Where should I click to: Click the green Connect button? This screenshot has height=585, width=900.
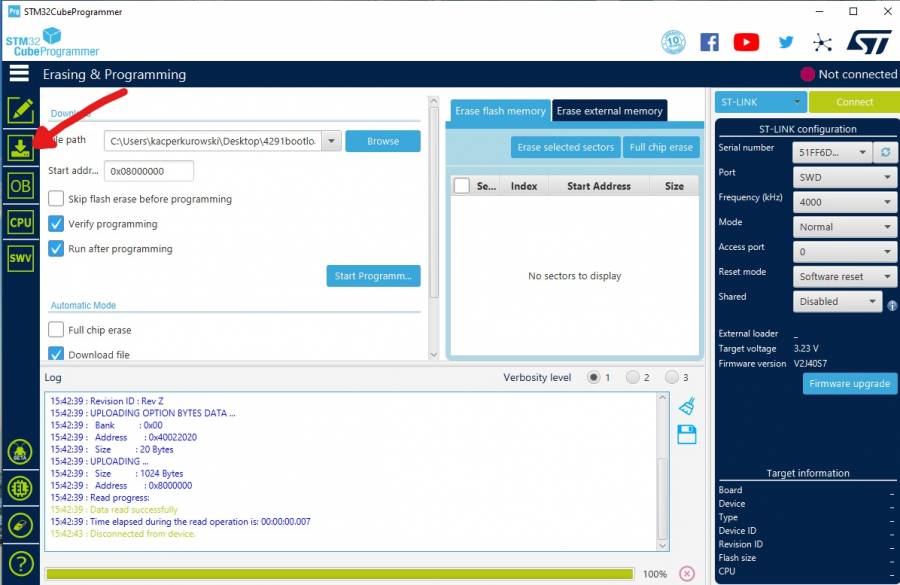pyautogui.click(x=854, y=102)
